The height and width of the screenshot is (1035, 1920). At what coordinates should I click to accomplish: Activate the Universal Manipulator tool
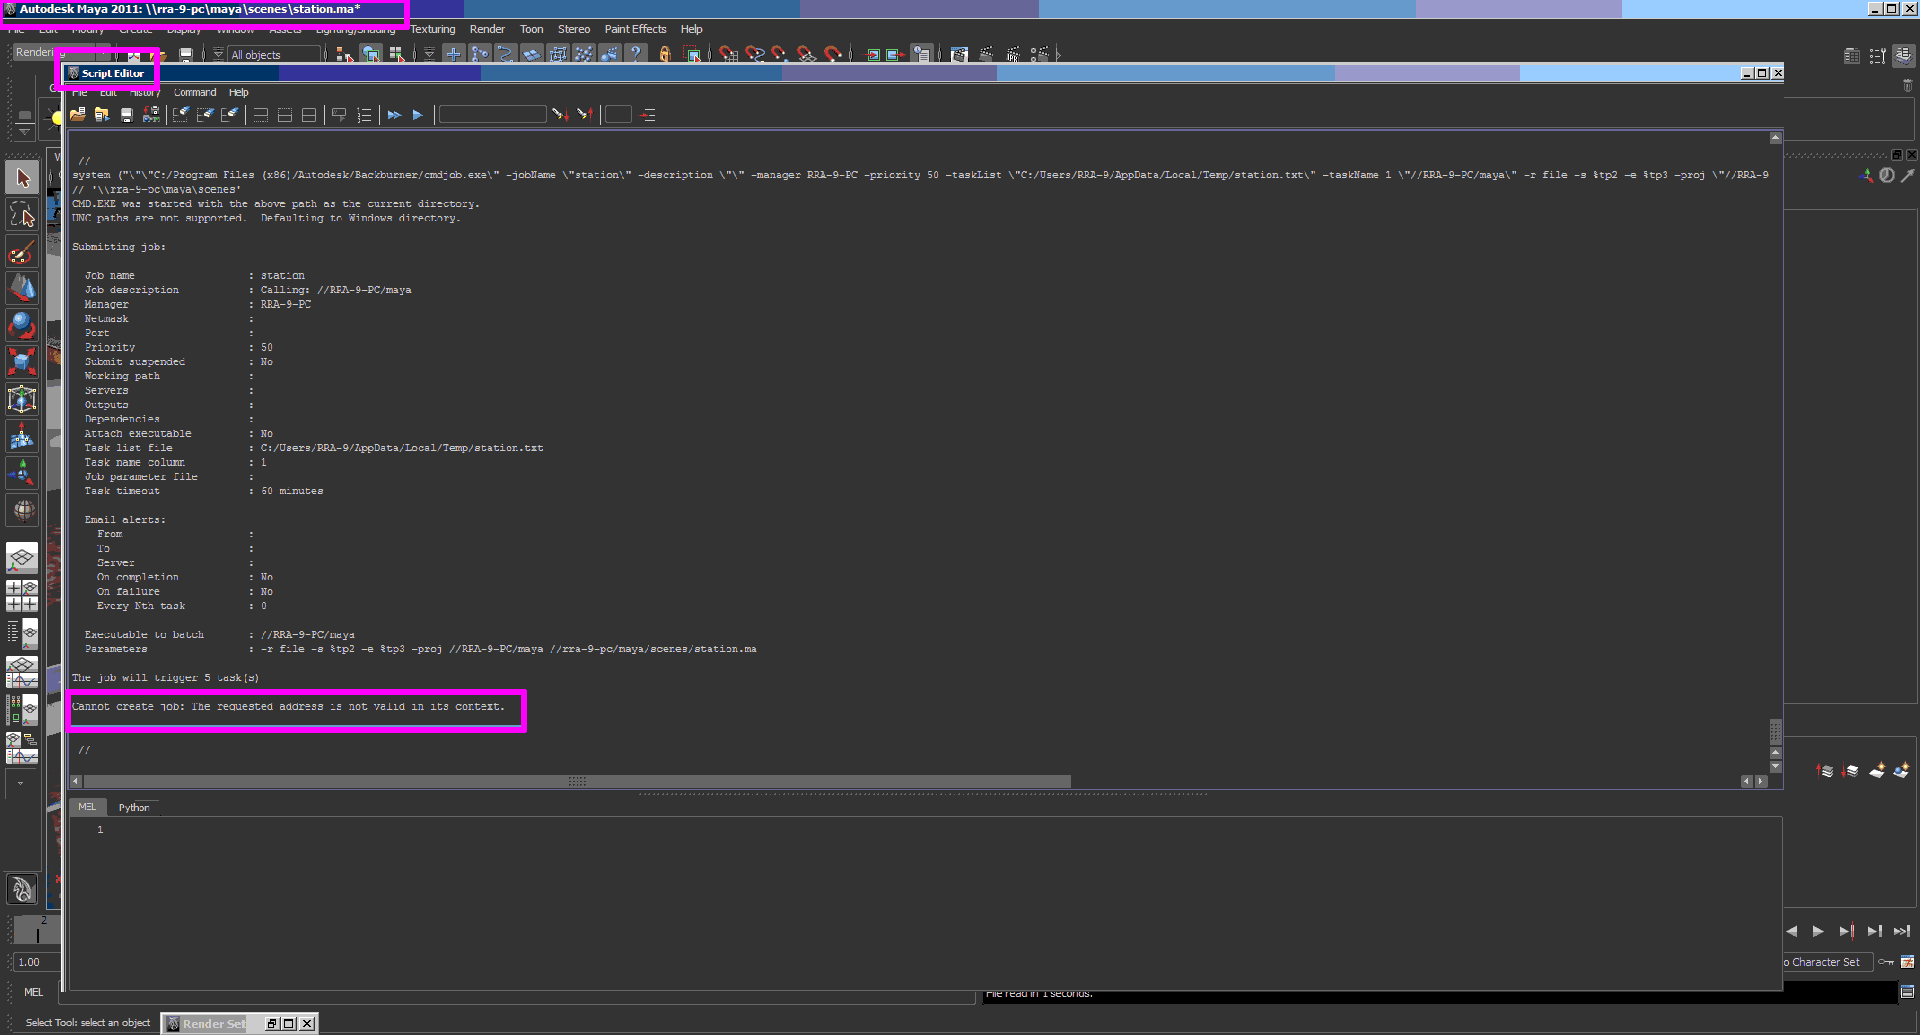pyautogui.click(x=22, y=399)
